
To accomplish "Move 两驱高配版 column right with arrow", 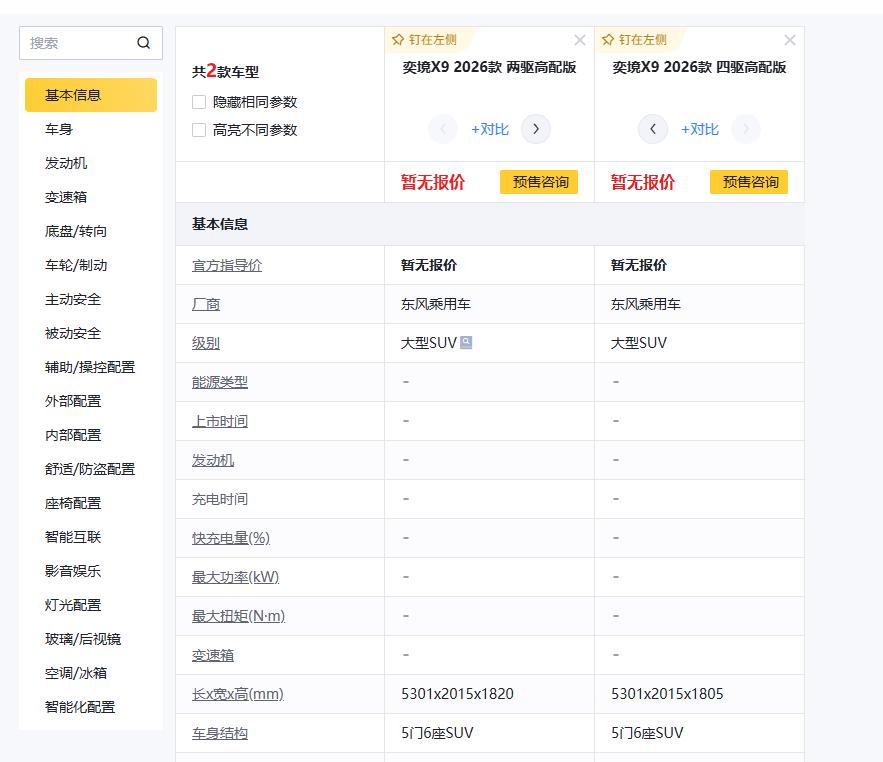I will (536, 129).
